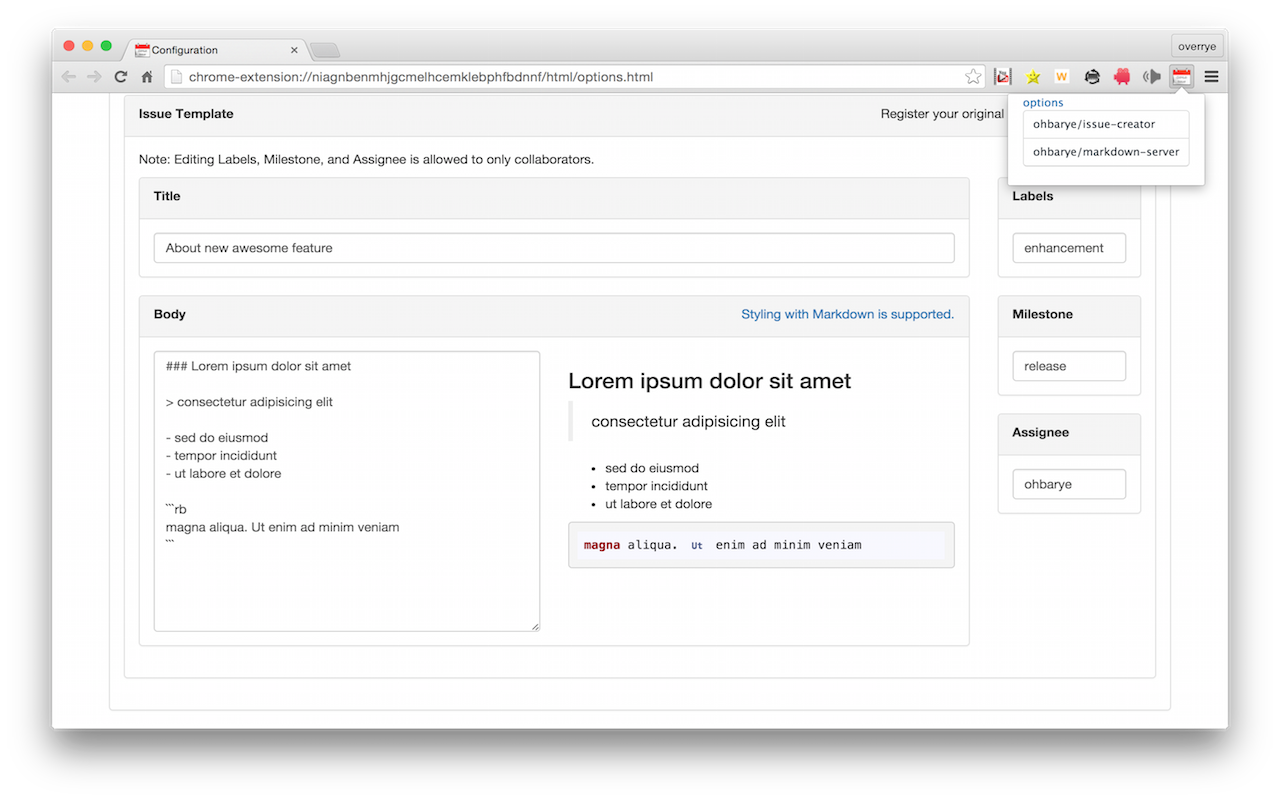1280x800 pixels.
Task: Click the black circular arrows extension icon
Action: pyautogui.click(x=1092, y=77)
